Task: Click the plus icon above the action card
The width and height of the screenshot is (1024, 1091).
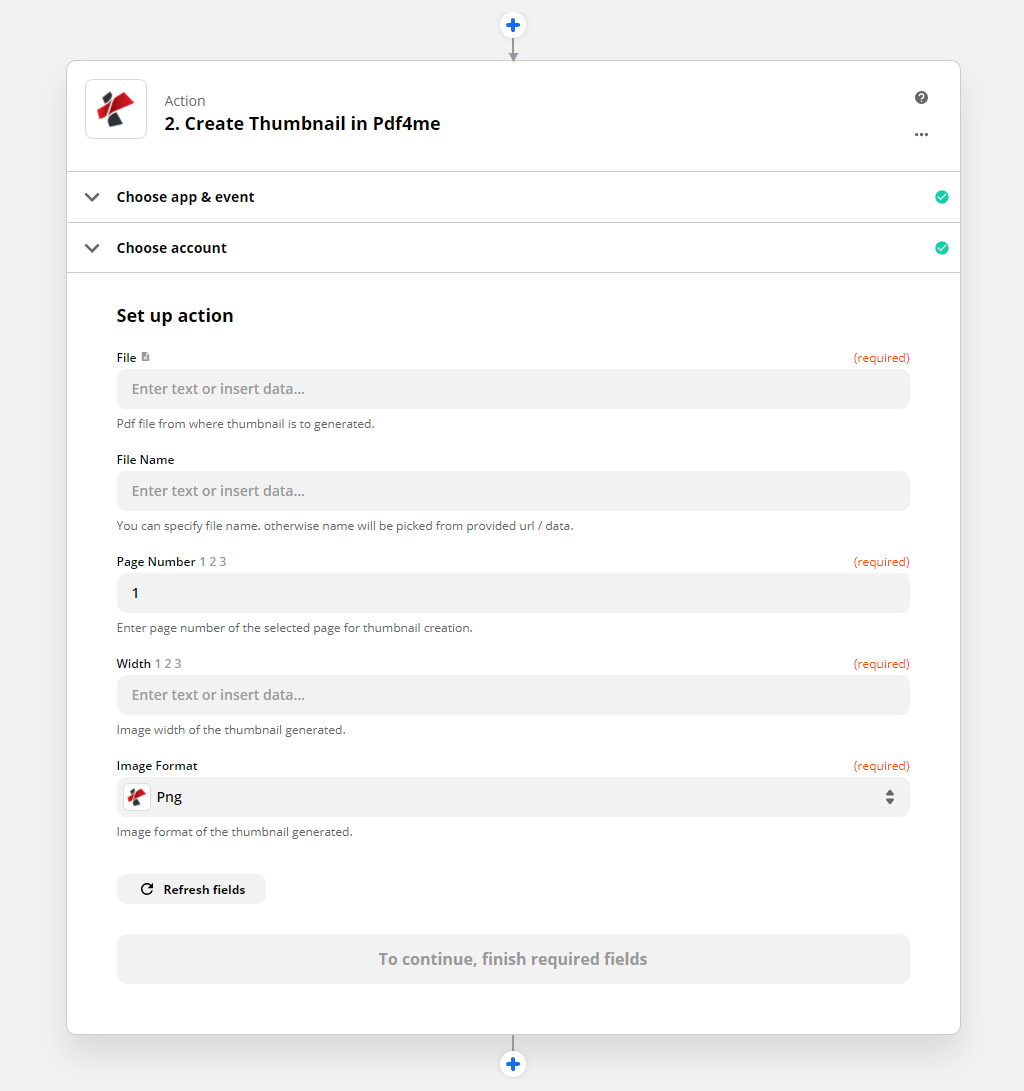Action: click(x=513, y=25)
